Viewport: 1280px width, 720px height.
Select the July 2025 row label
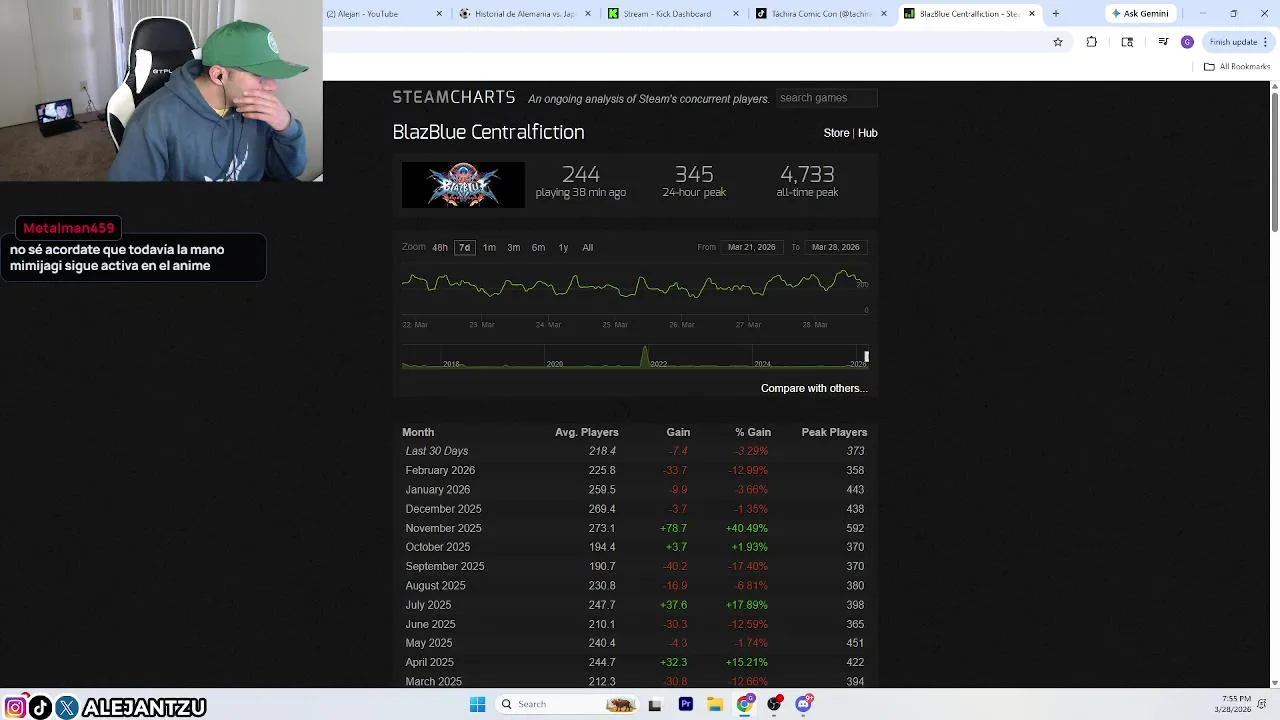click(428, 605)
